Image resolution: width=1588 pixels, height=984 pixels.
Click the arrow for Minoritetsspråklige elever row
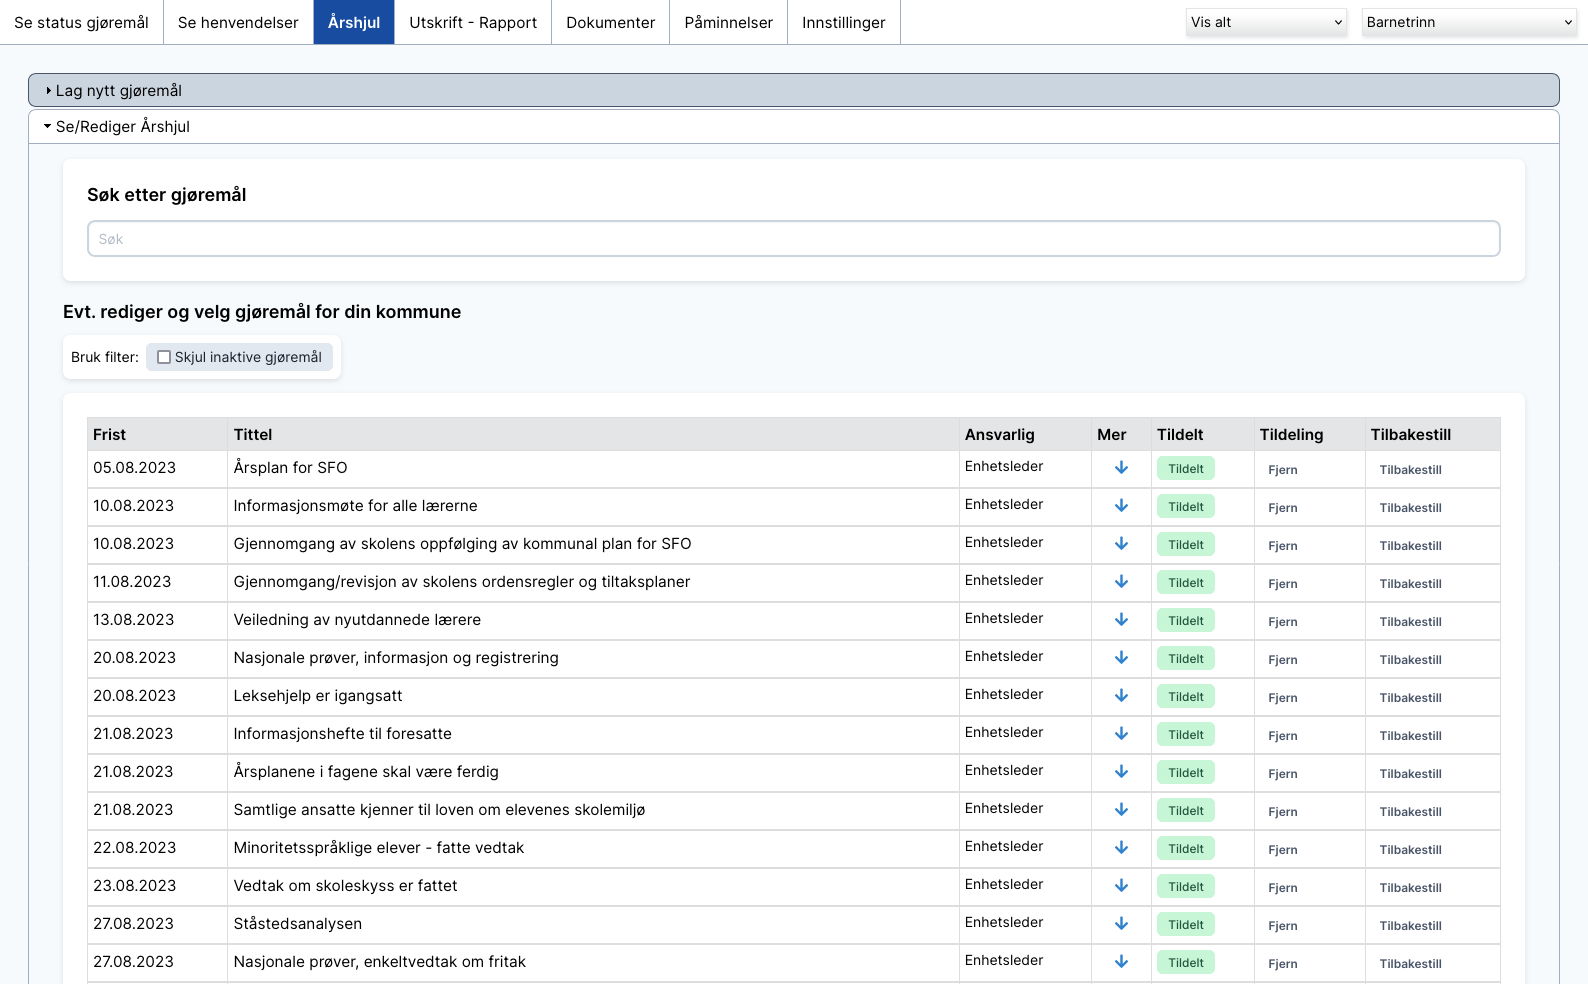click(1121, 848)
